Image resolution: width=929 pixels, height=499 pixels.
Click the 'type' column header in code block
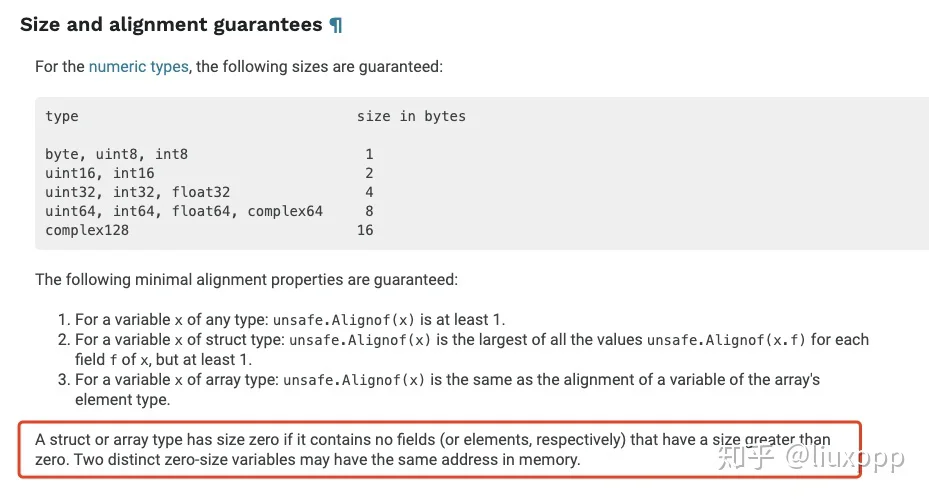62,116
